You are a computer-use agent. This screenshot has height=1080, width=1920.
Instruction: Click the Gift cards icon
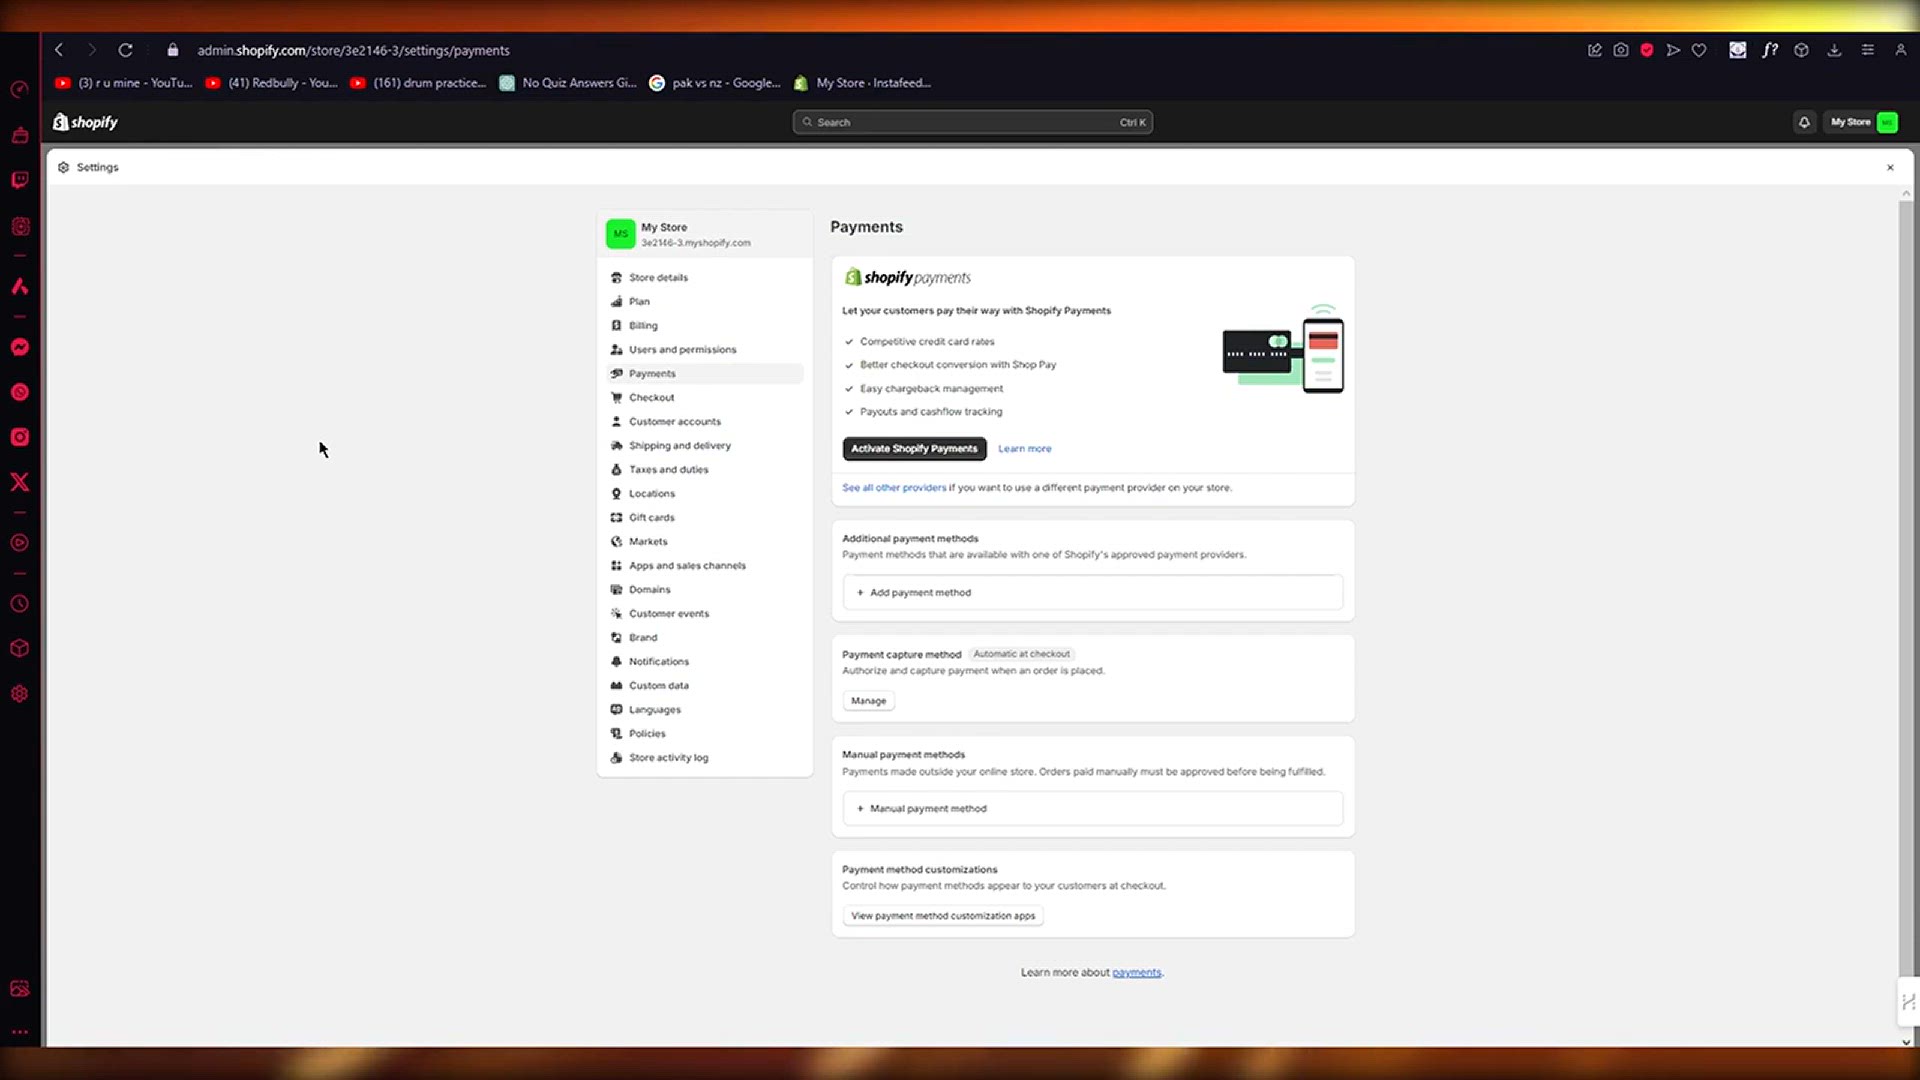[616, 518]
